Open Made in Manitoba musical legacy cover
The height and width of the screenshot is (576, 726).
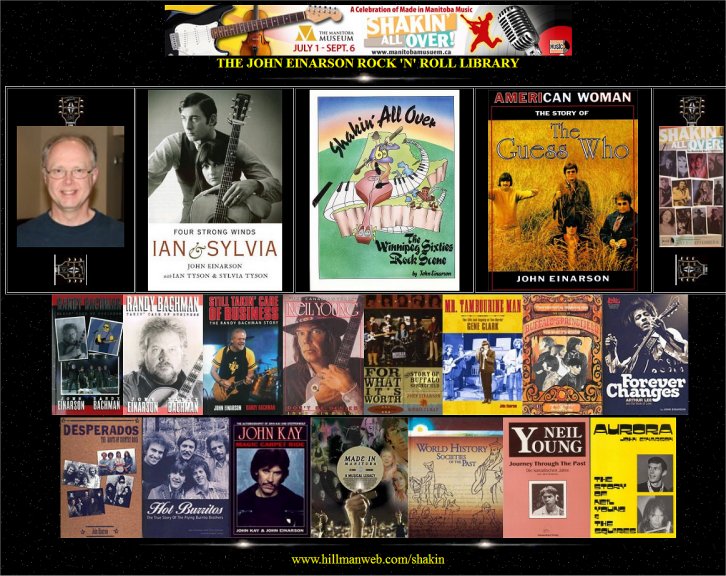point(359,477)
